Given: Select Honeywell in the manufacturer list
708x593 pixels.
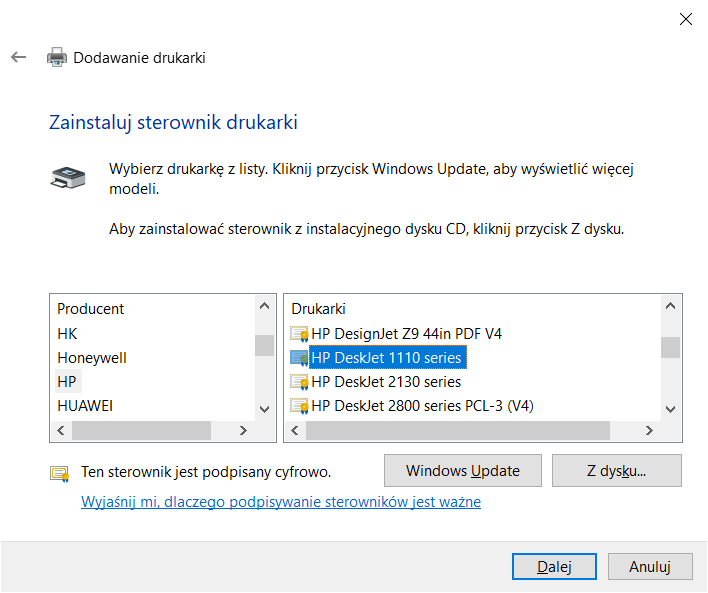Looking at the screenshot, I should [x=92, y=357].
